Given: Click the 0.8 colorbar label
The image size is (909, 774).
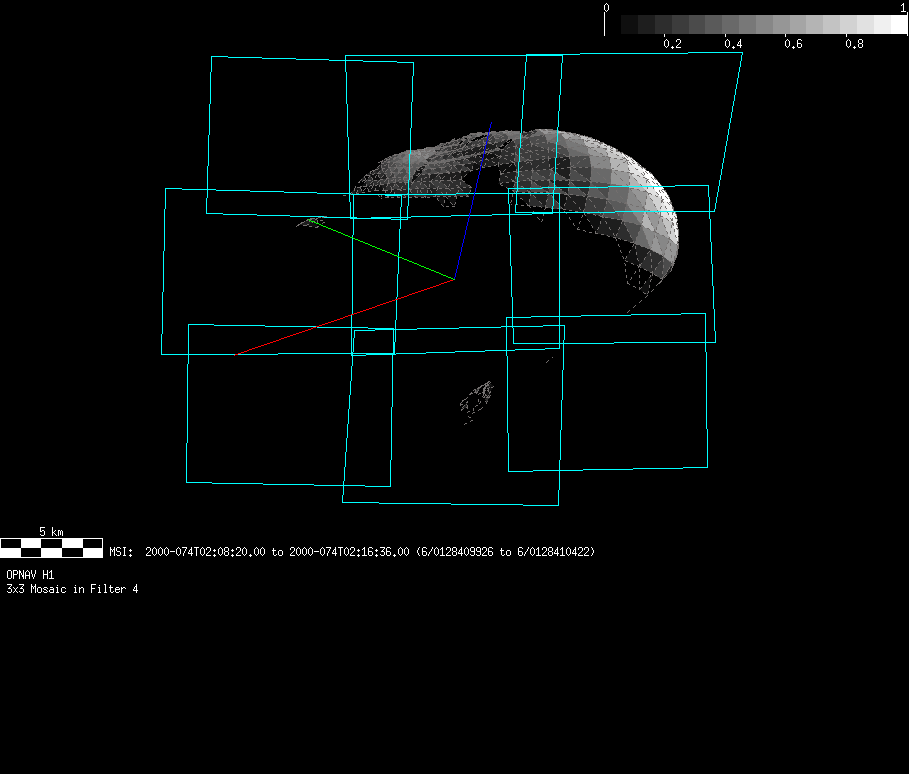Looking at the screenshot, I should click(854, 44).
